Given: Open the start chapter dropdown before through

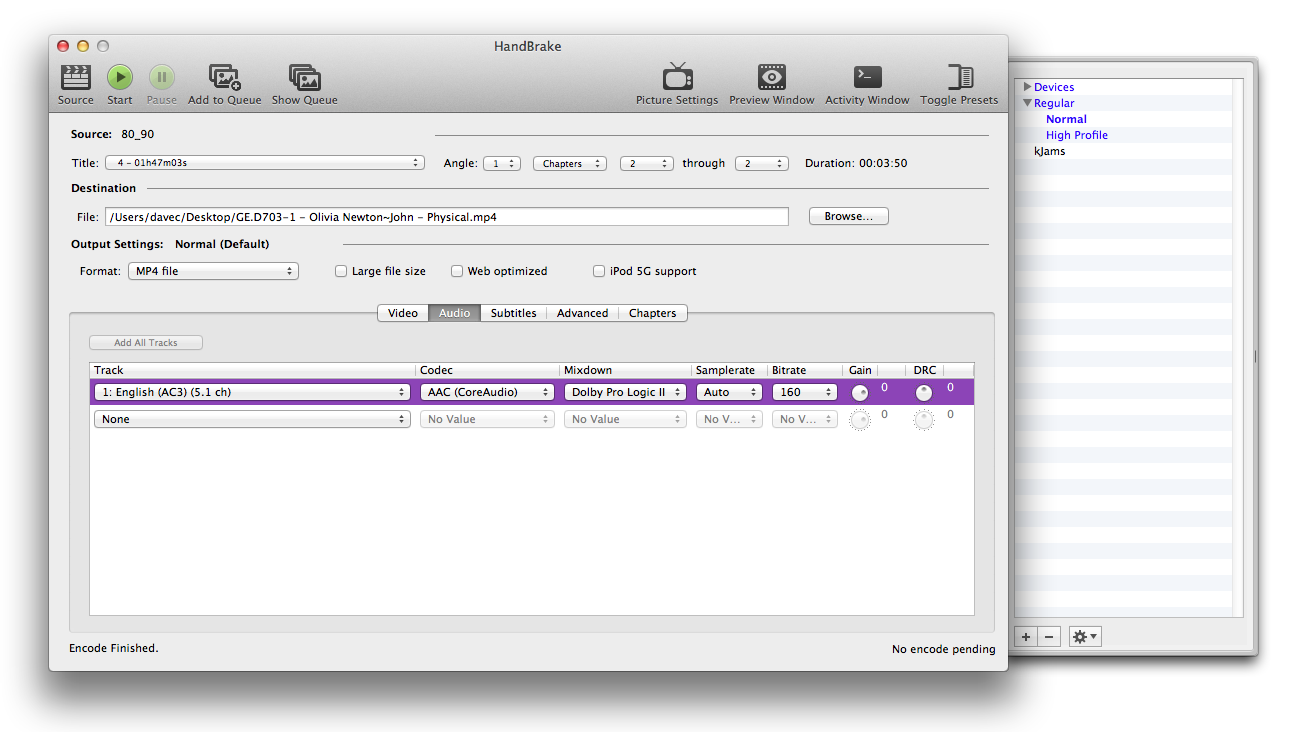Looking at the screenshot, I should (646, 163).
